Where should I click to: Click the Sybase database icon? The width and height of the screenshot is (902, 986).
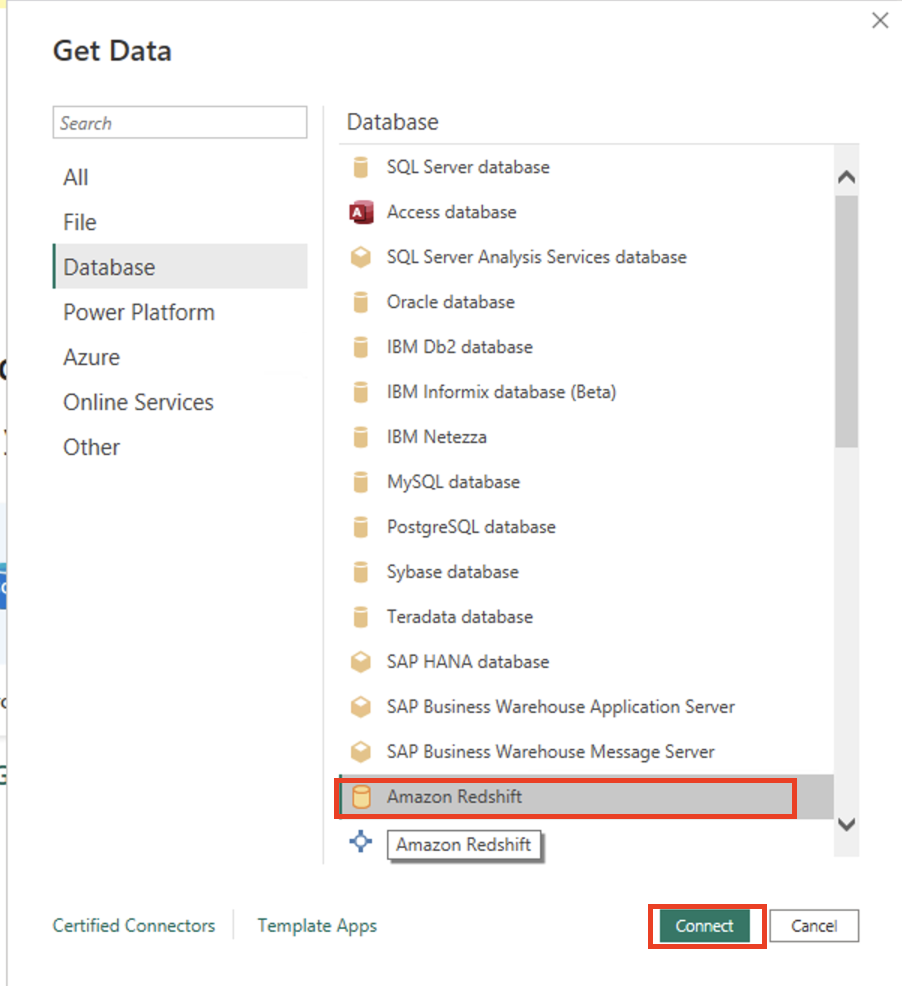(360, 572)
